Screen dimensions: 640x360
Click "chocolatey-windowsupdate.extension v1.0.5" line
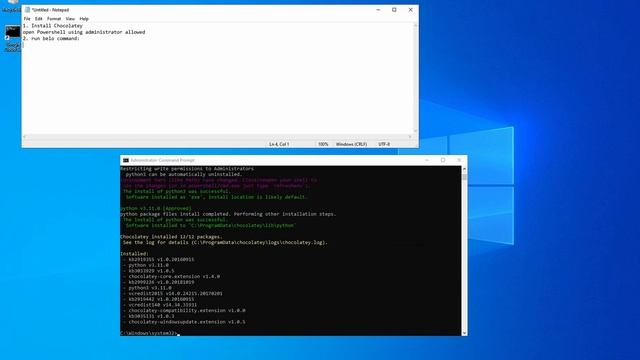click(x=187, y=322)
